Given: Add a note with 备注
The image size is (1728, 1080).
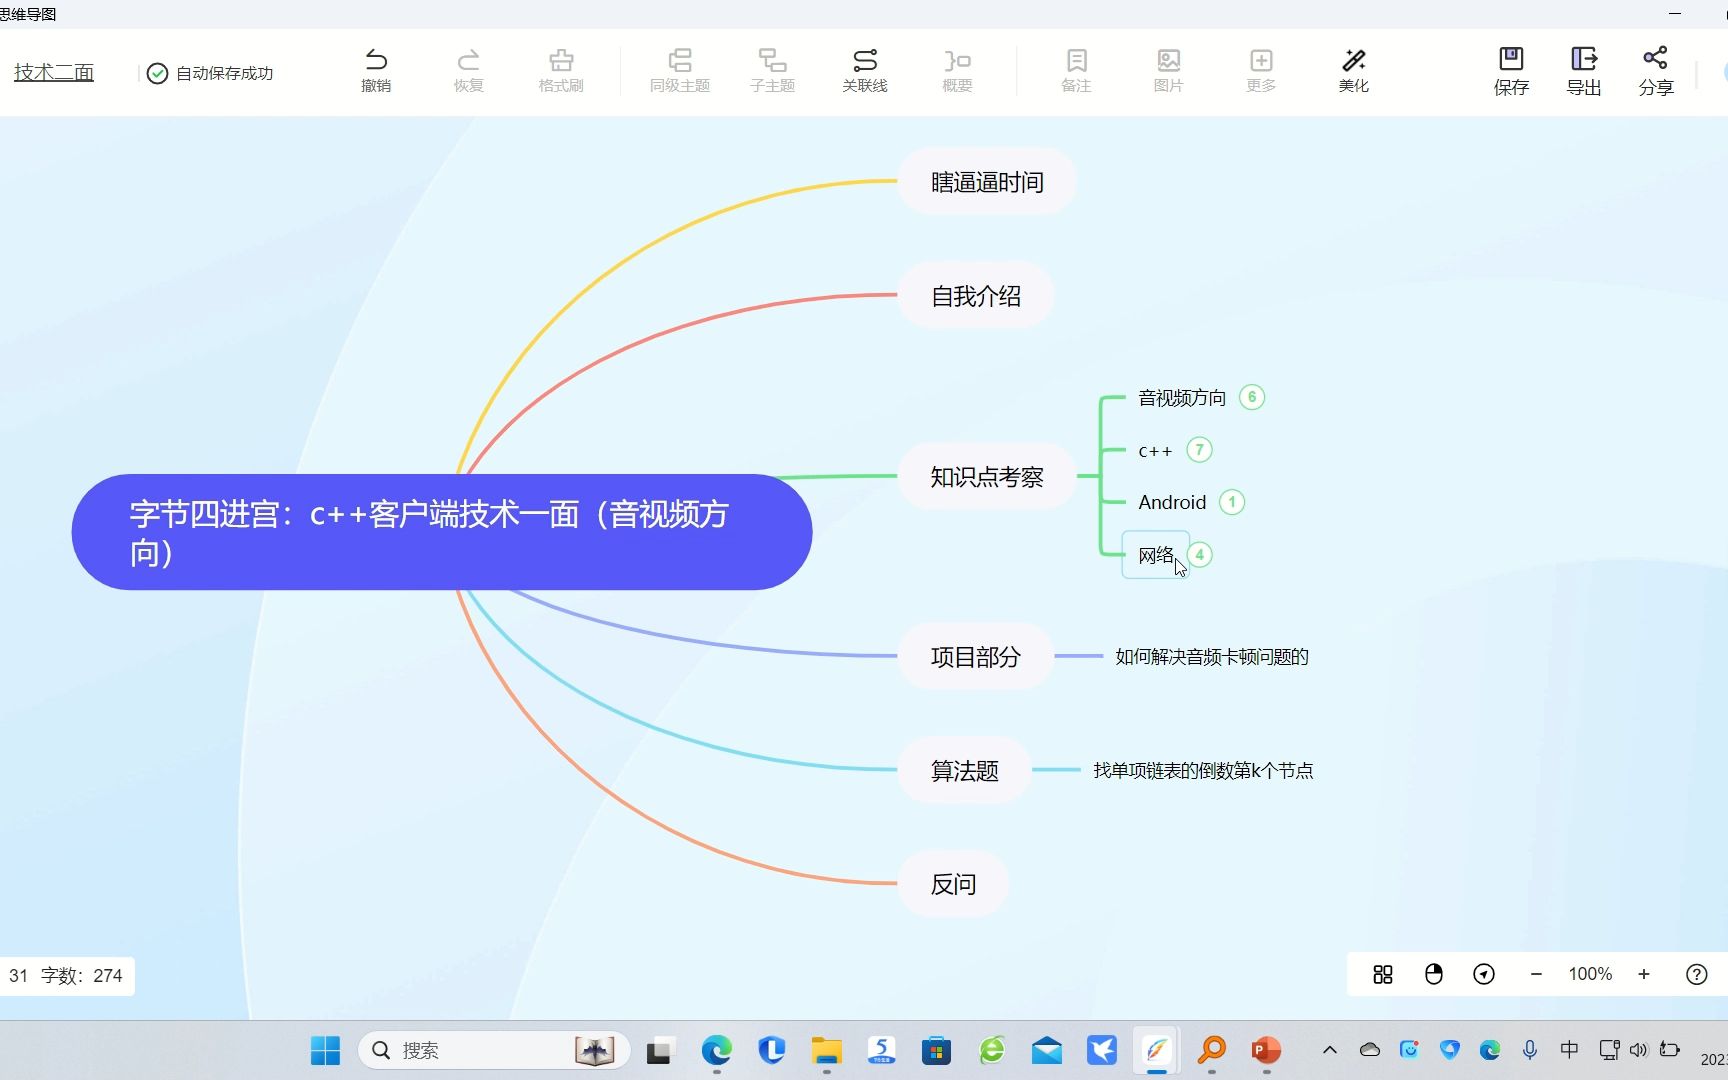Looking at the screenshot, I should 1076,70.
